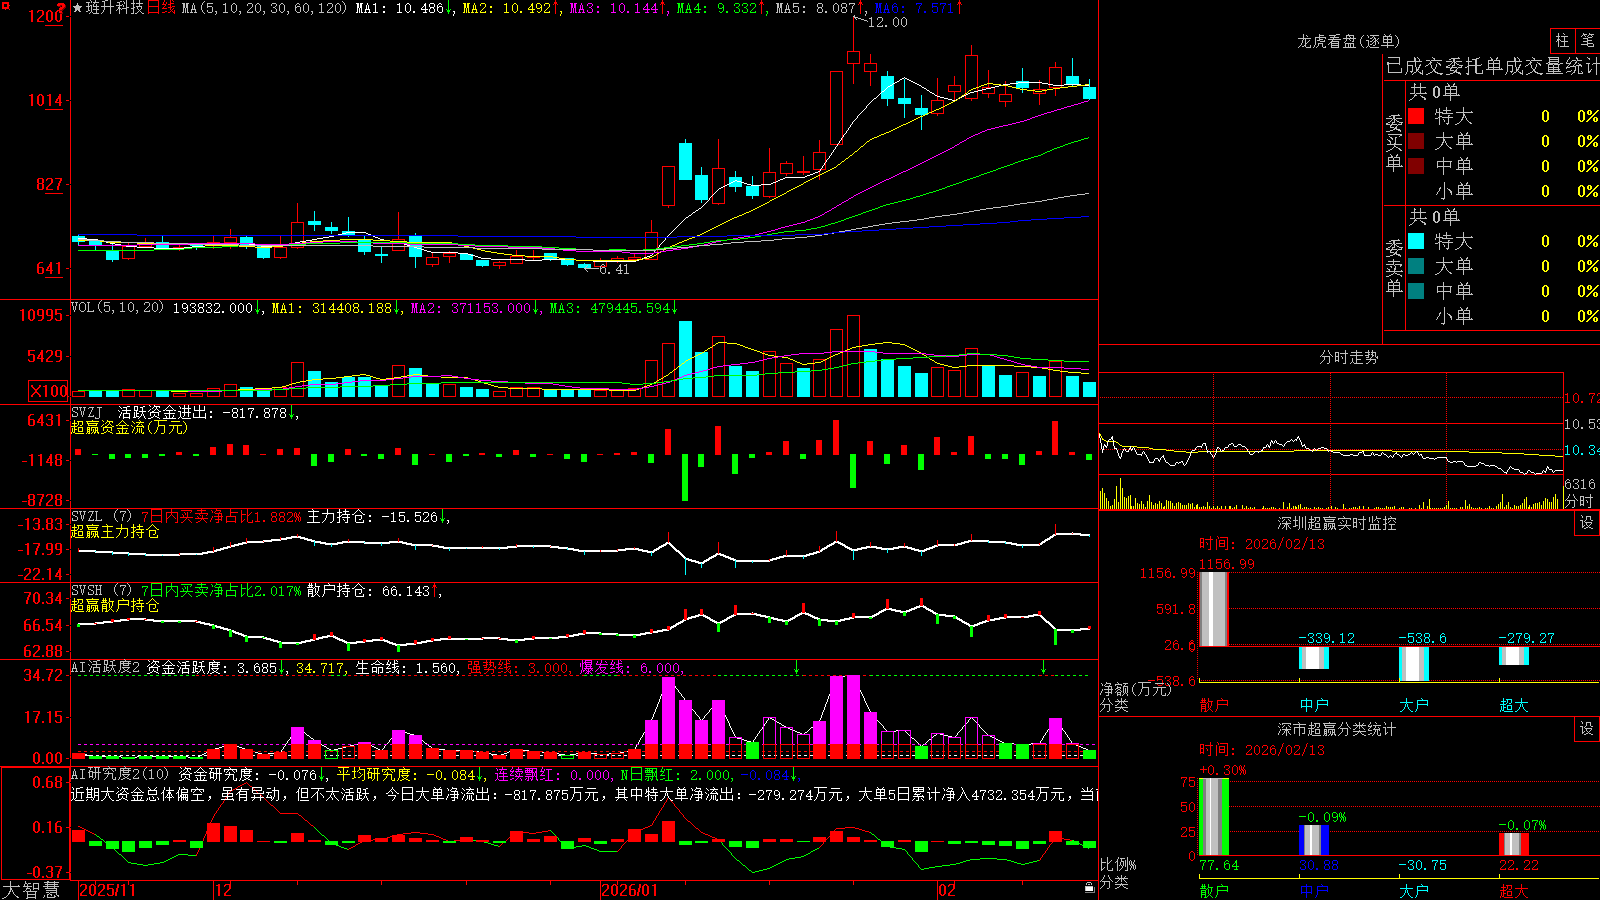Click 散户 category under 深圳超赢实时监控
Viewport: 1600px width, 900px height.
(1214, 705)
